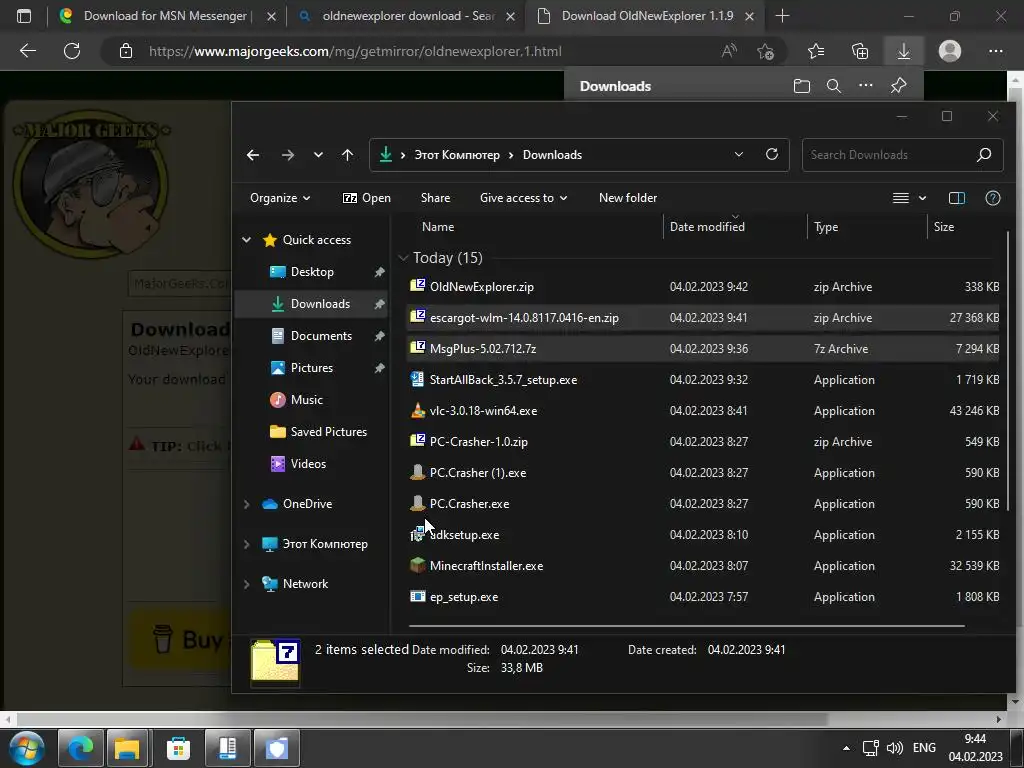Select Documents in the navigation pane
Image resolution: width=1024 pixels, height=768 pixels.
[321, 336]
